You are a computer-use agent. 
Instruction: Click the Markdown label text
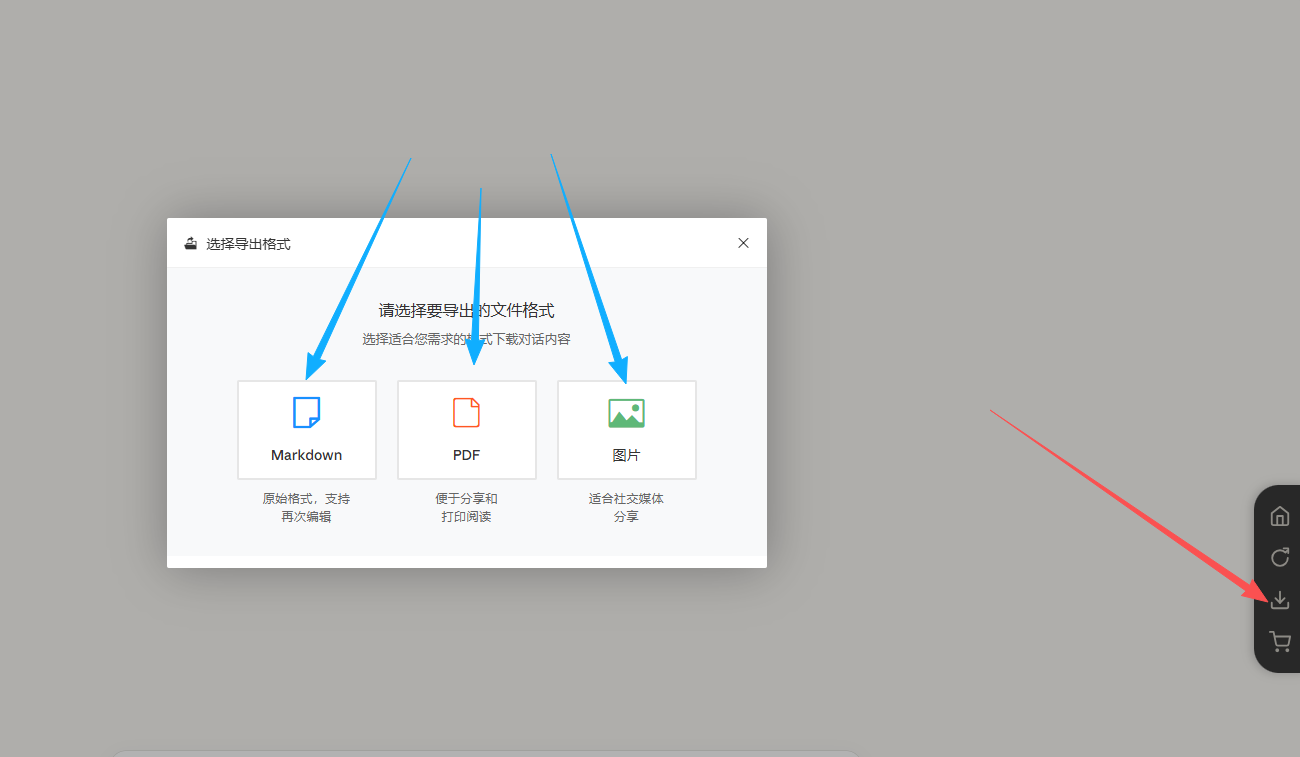[x=306, y=455]
